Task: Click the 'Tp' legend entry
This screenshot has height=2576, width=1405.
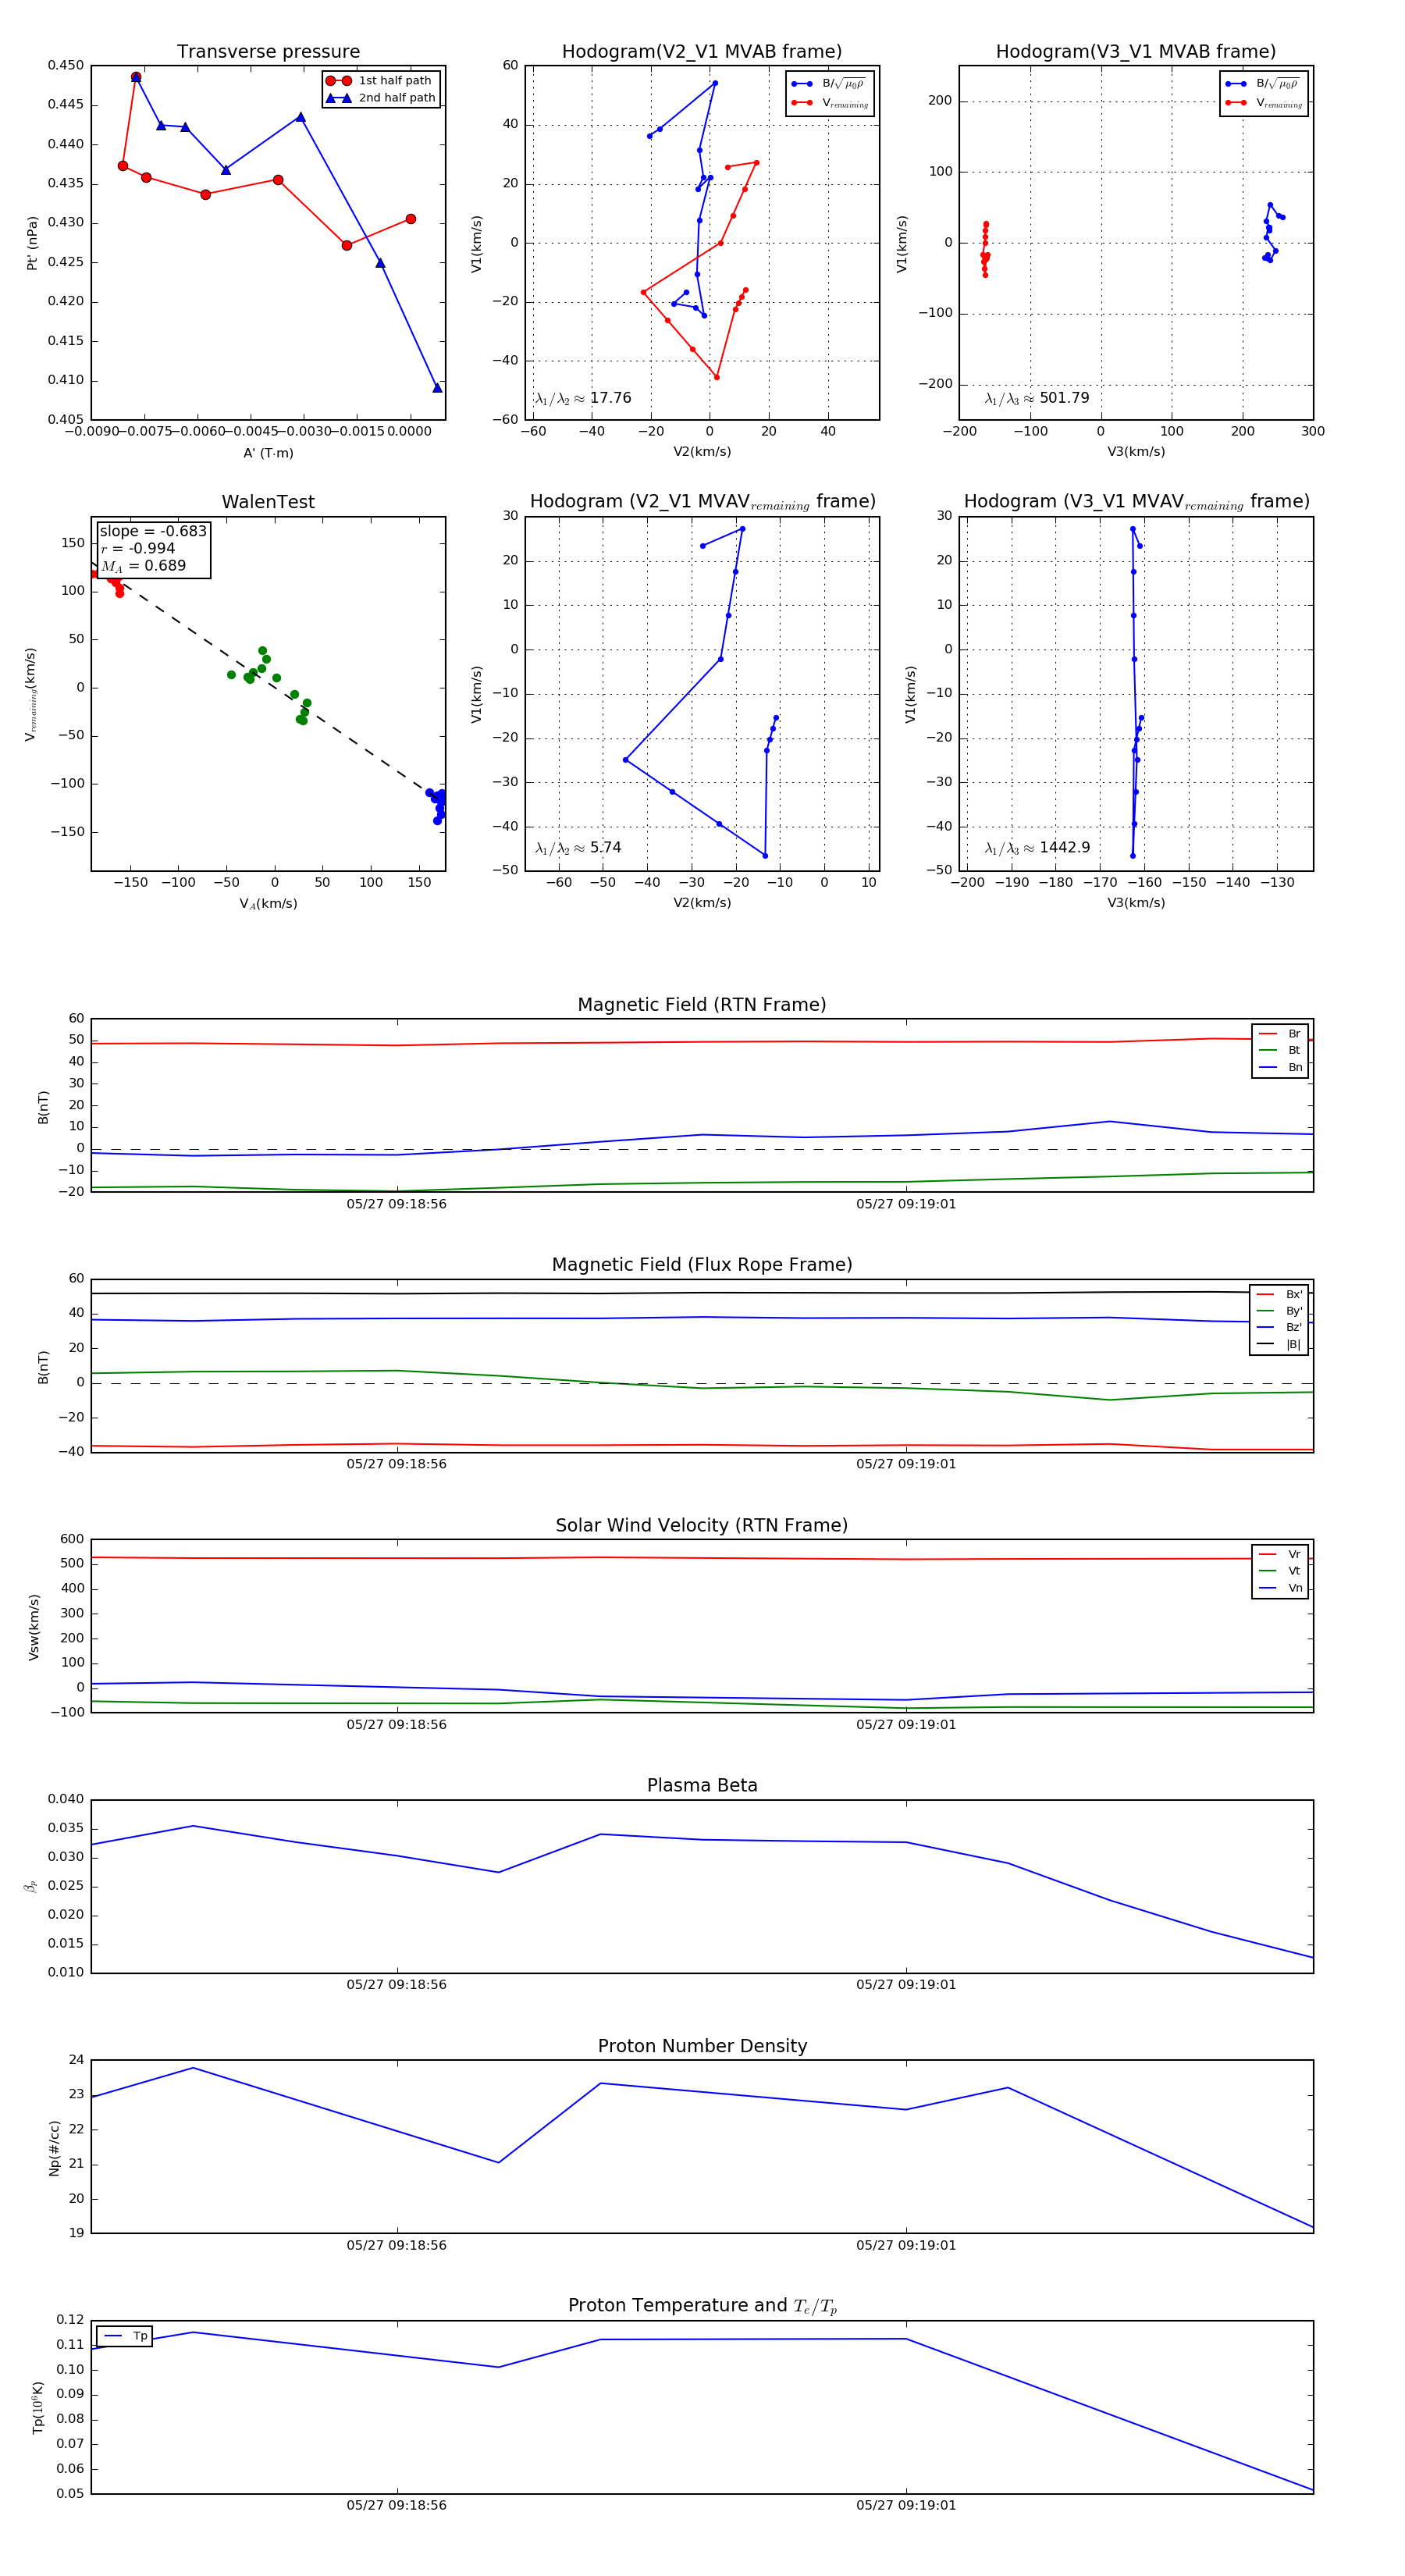Action: click(x=125, y=2336)
